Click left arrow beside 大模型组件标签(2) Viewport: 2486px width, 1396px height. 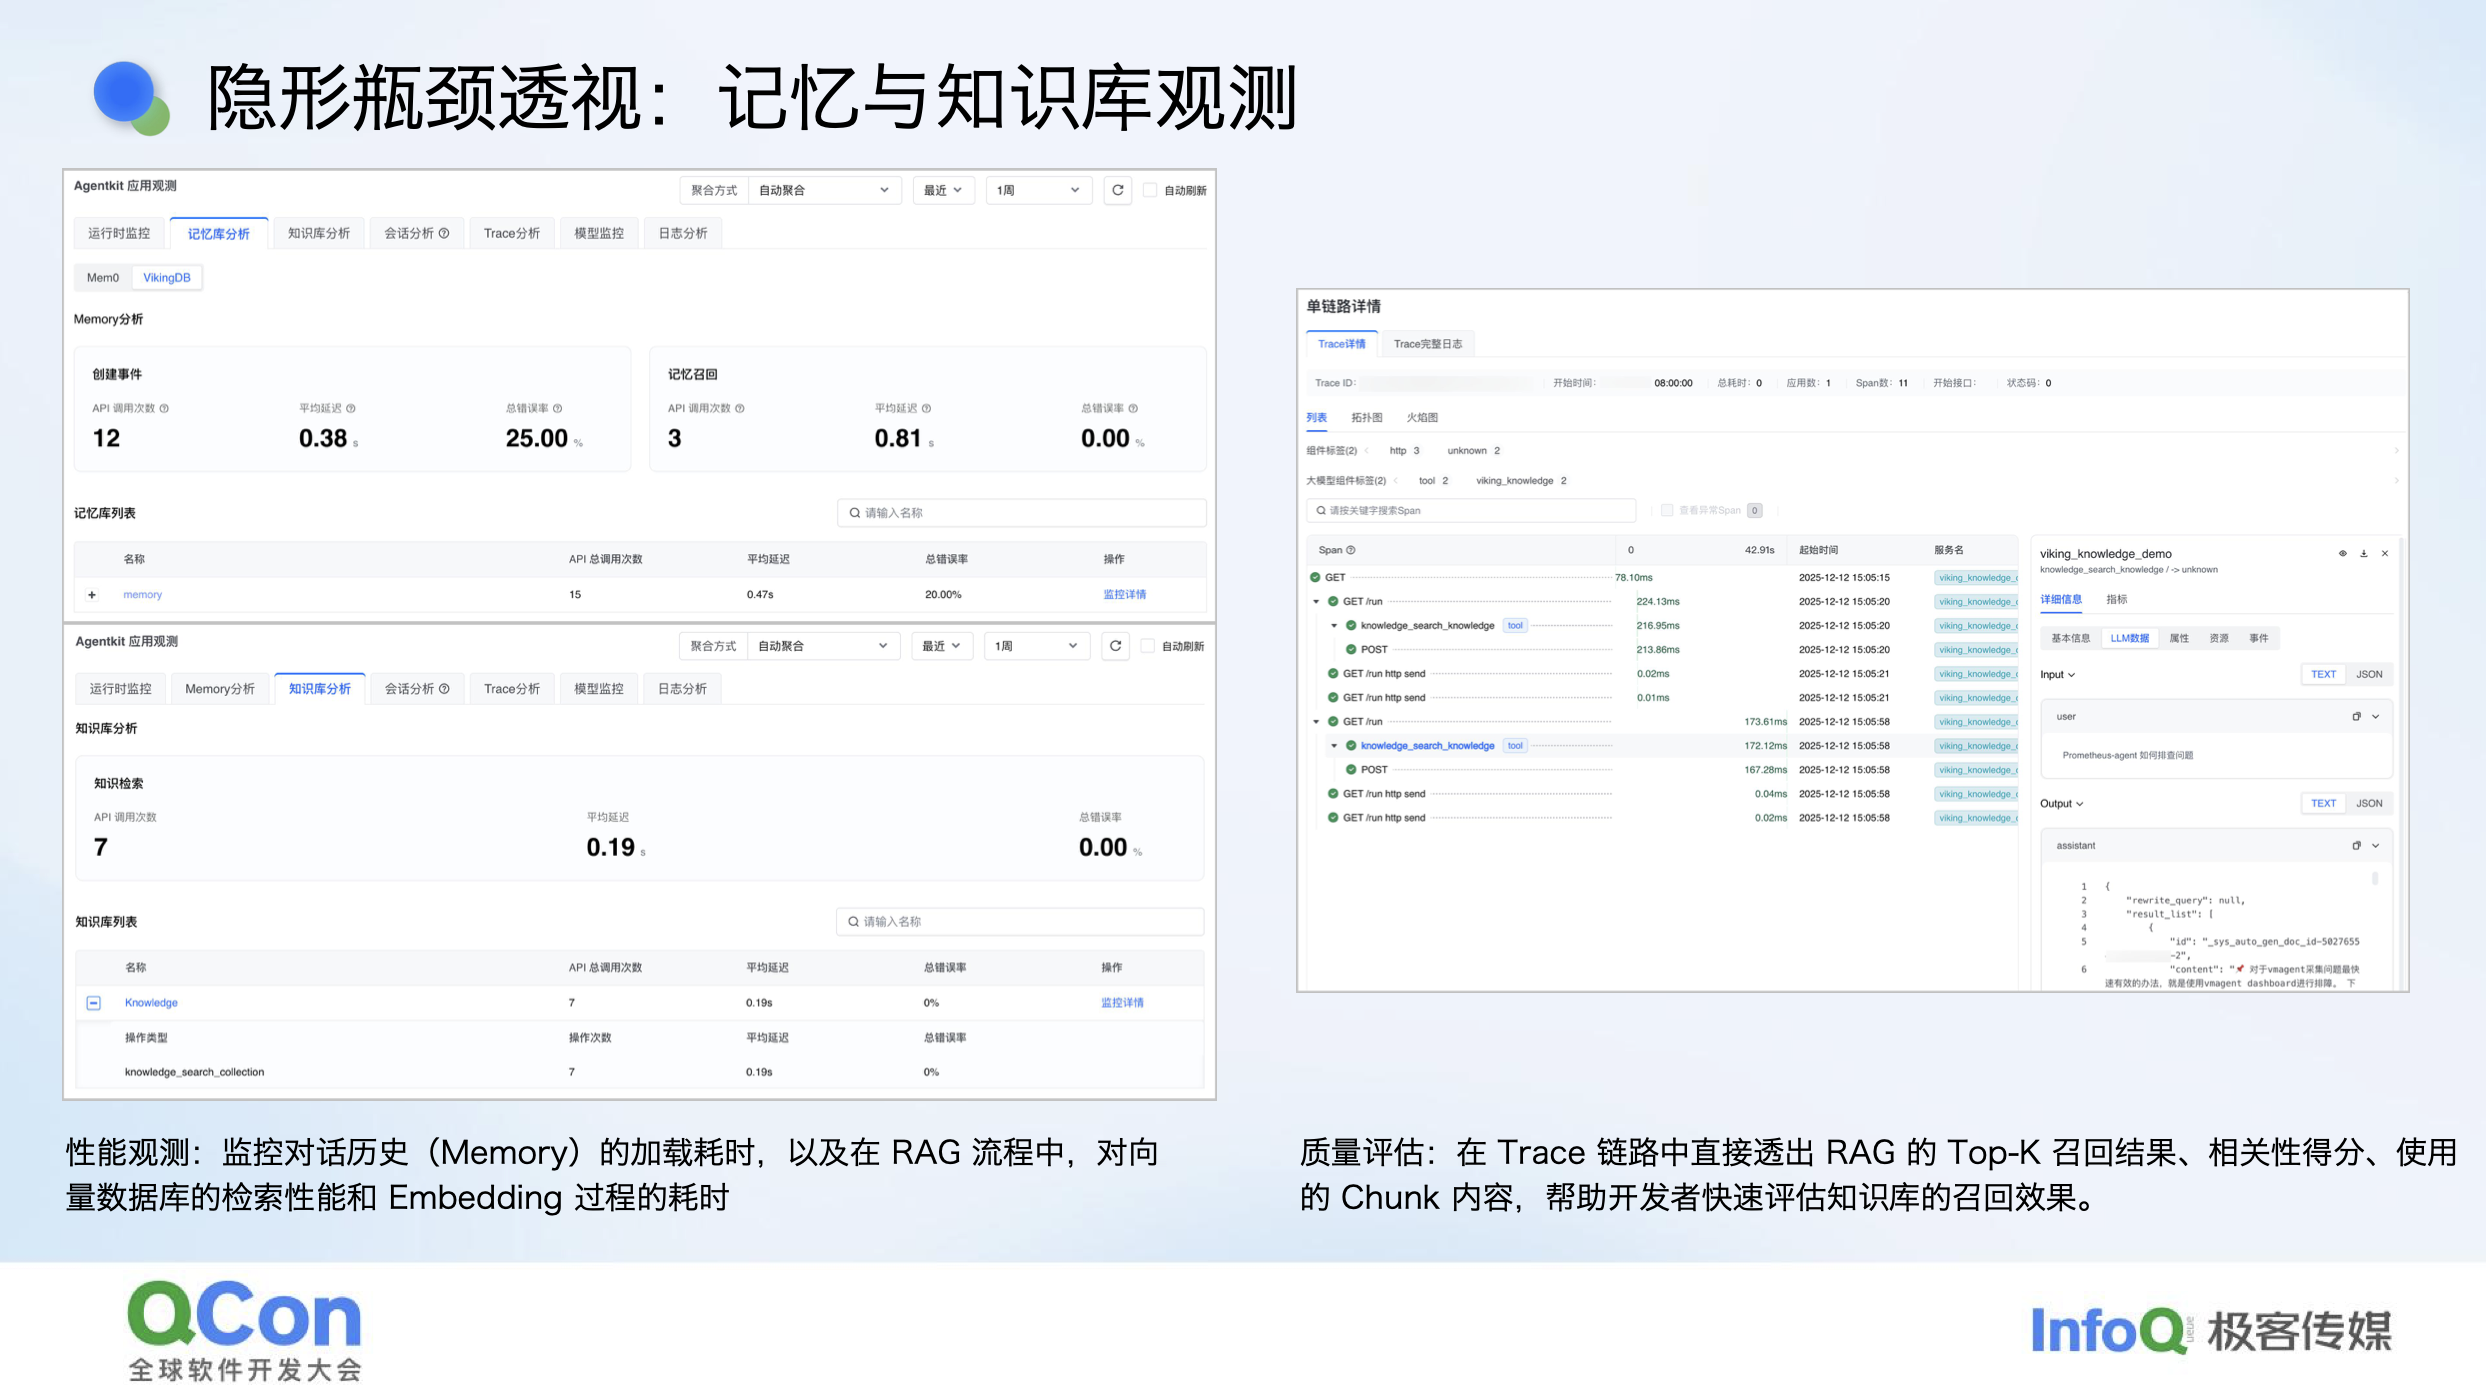click(1396, 480)
